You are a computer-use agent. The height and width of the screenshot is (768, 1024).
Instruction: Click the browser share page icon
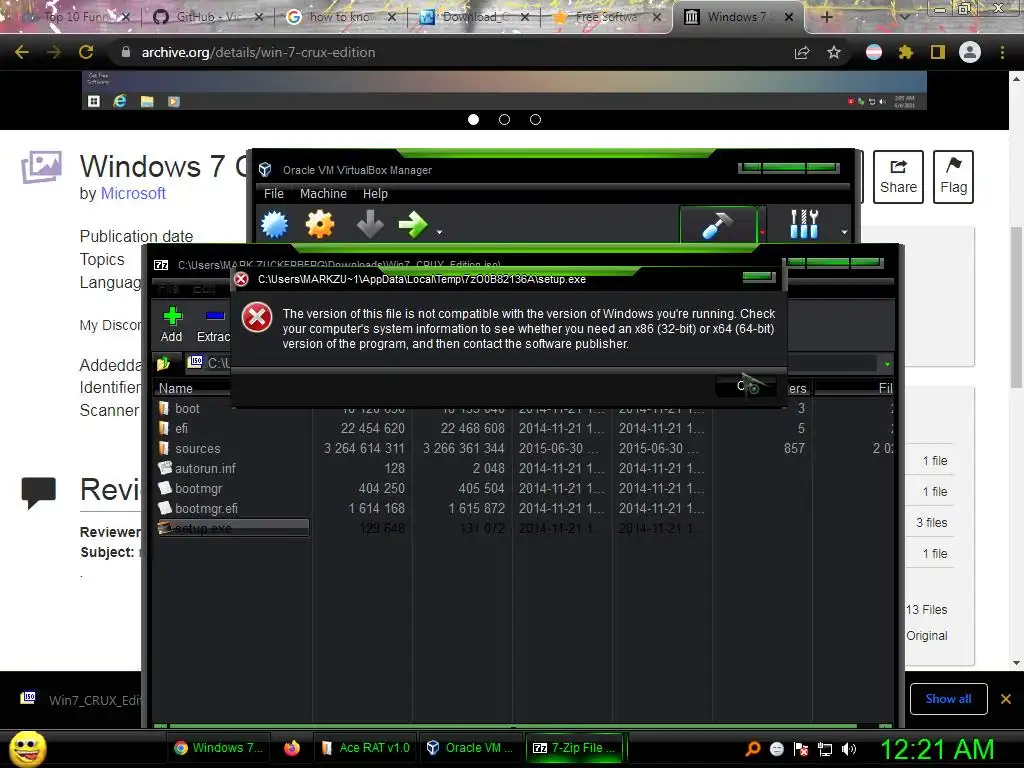[802, 53]
